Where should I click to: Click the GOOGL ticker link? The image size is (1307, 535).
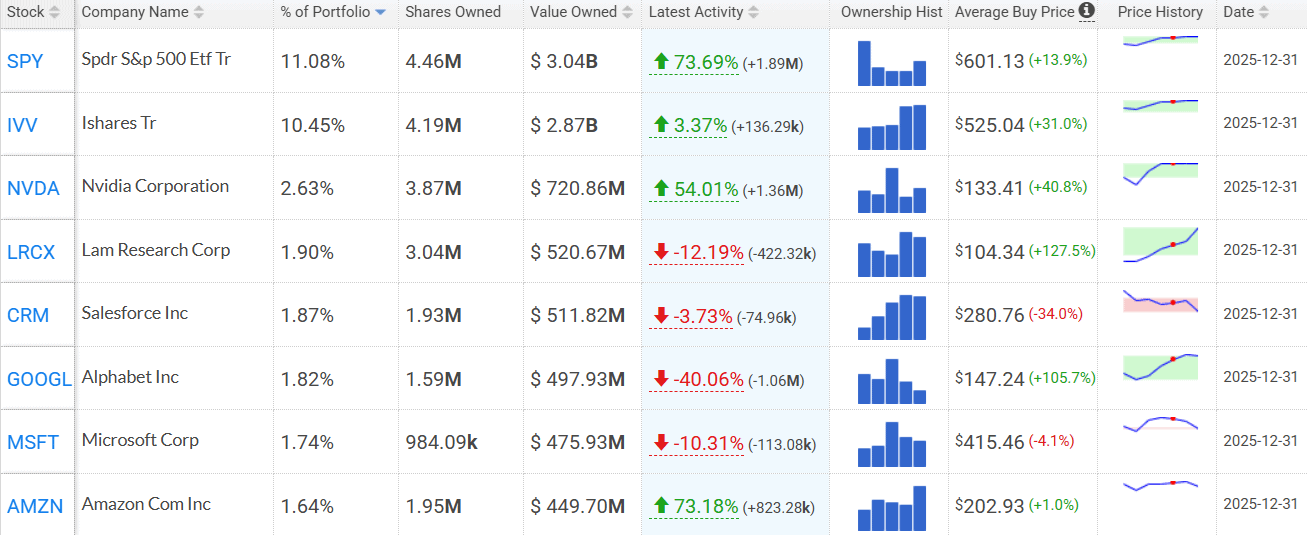coord(39,379)
